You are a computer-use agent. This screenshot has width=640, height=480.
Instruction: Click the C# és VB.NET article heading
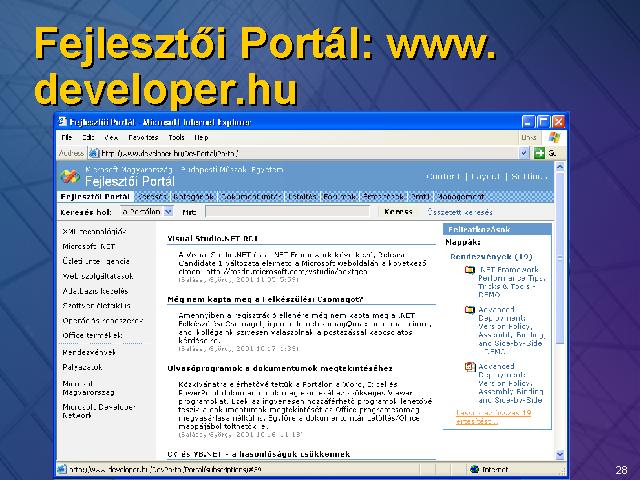pos(258,454)
